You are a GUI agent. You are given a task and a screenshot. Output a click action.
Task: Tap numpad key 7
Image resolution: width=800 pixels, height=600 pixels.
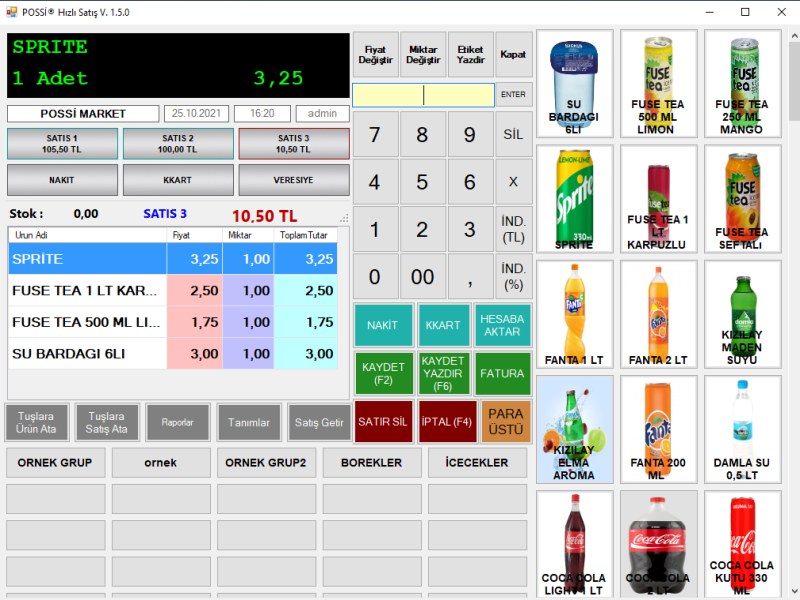click(x=375, y=135)
